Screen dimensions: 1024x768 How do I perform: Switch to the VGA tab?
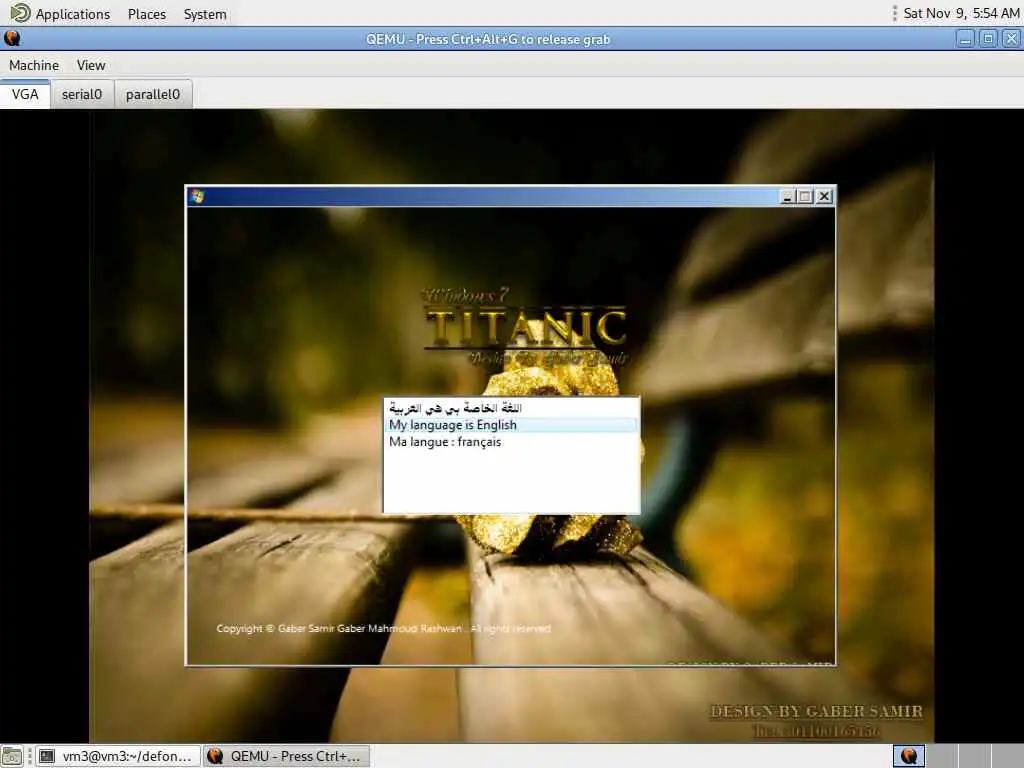[25, 95]
